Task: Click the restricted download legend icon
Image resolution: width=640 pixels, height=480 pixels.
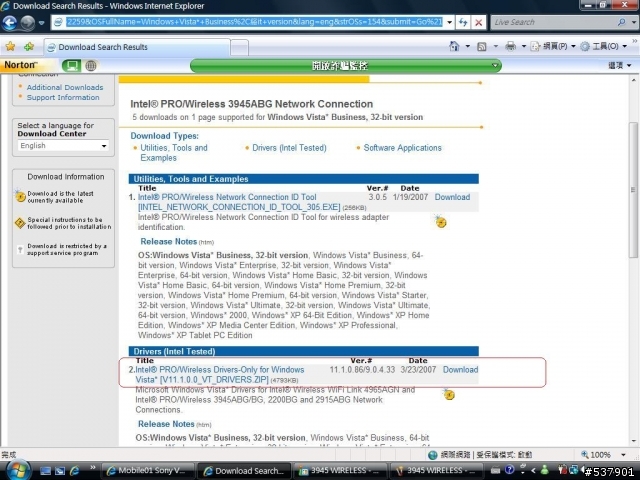Action: 20,249
